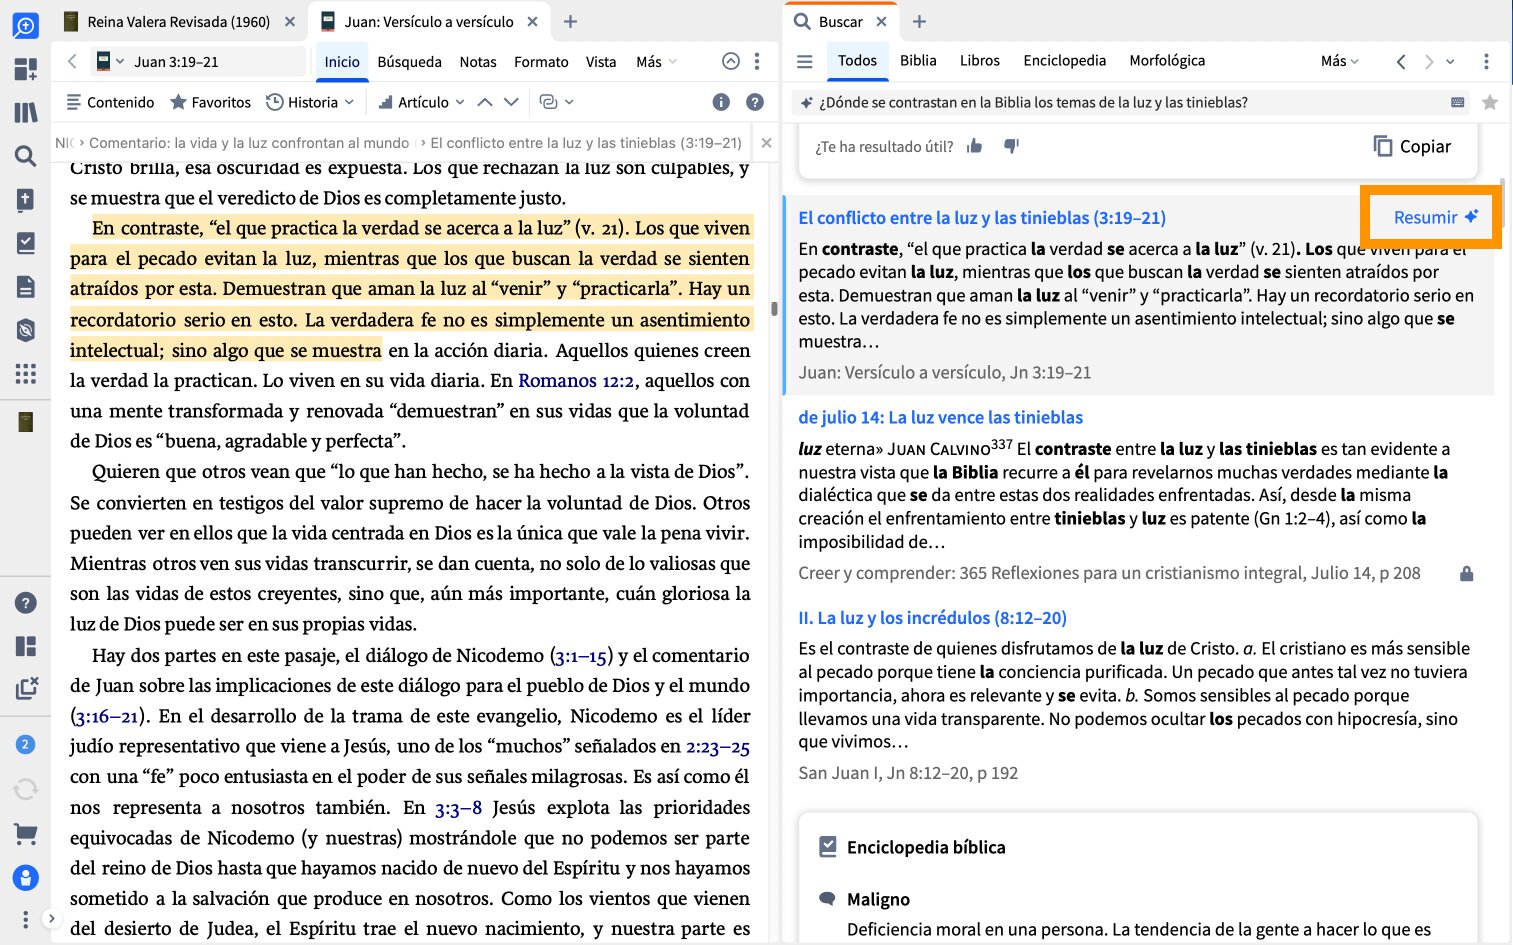Screen dimensions: 1513x945
Task: Open the Artículo navigation dropdown
Action: coord(421,102)
